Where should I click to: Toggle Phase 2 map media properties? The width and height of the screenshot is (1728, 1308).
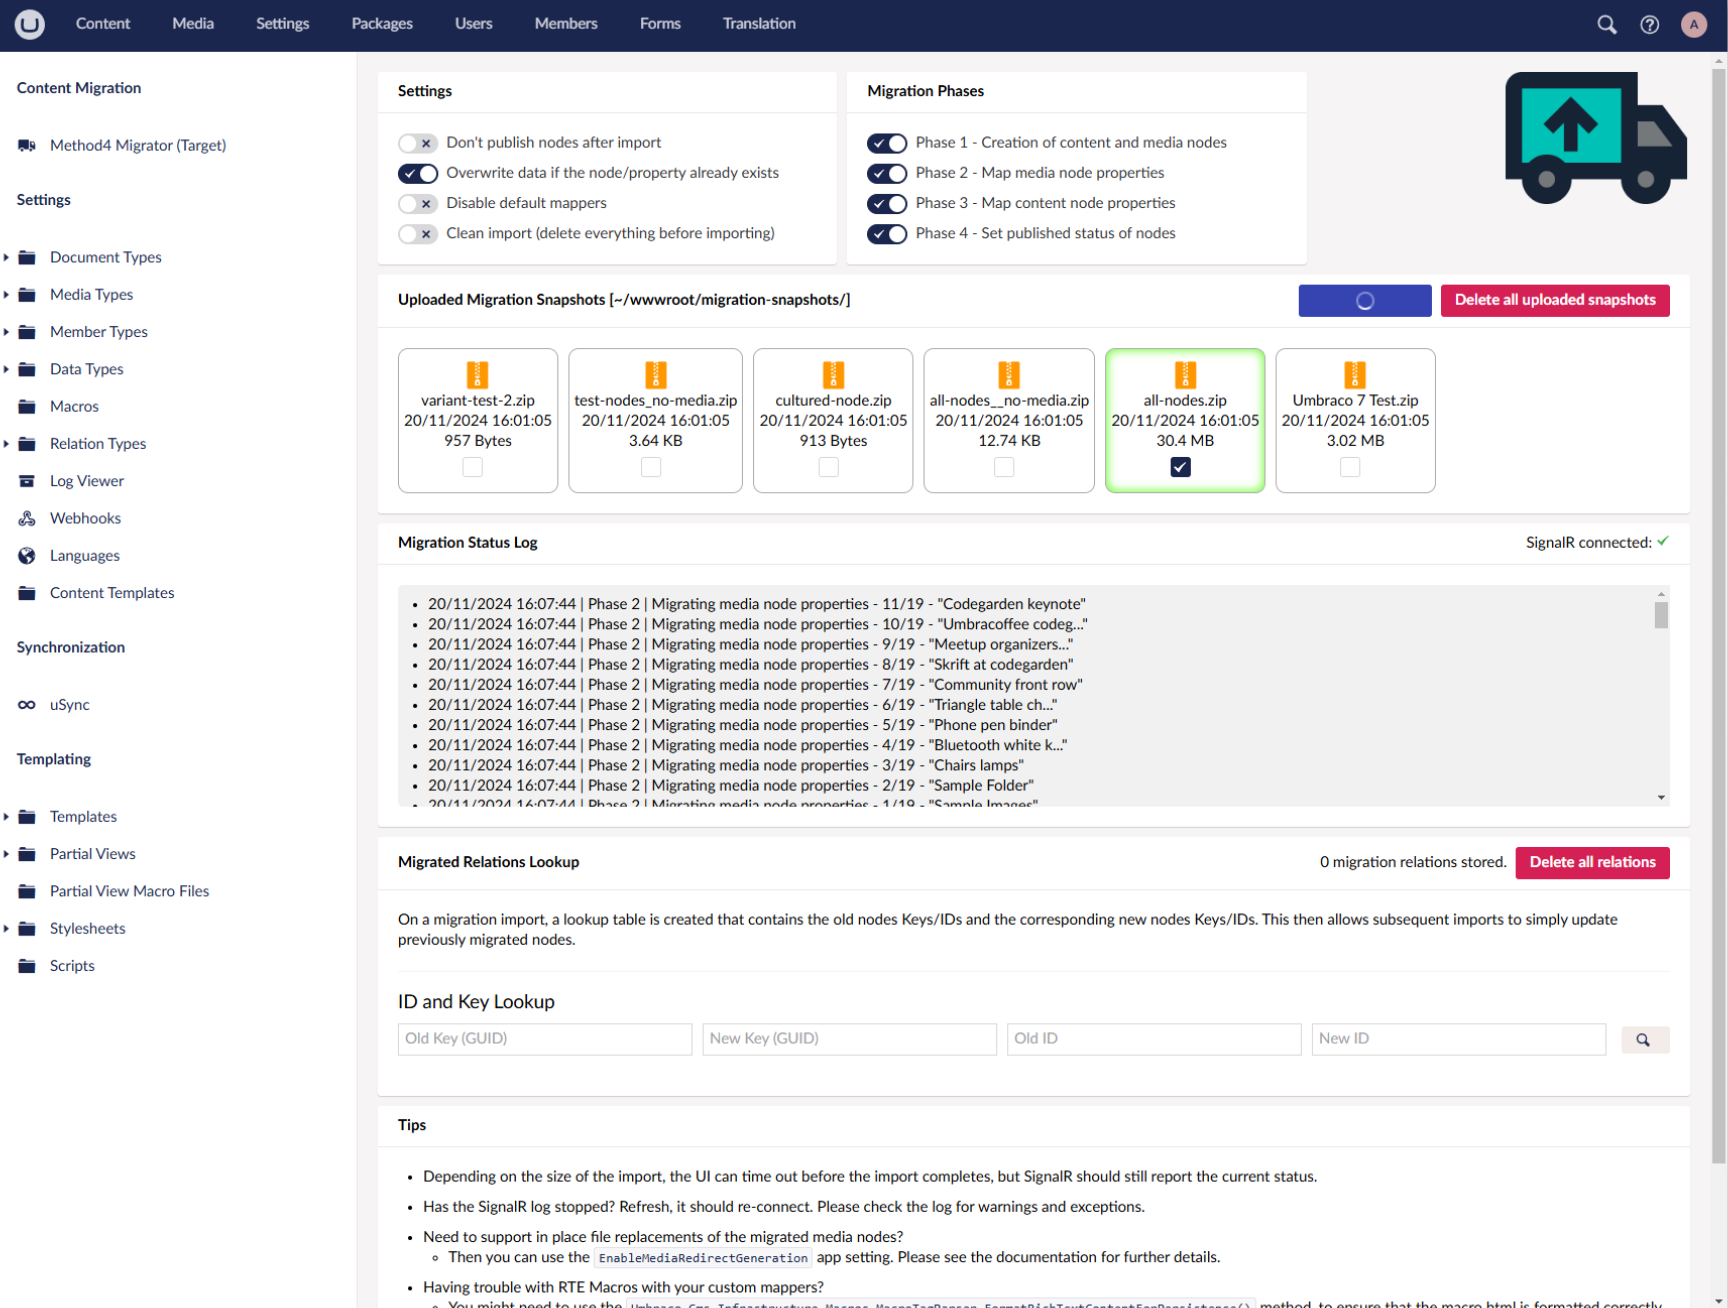pos(887,173)
